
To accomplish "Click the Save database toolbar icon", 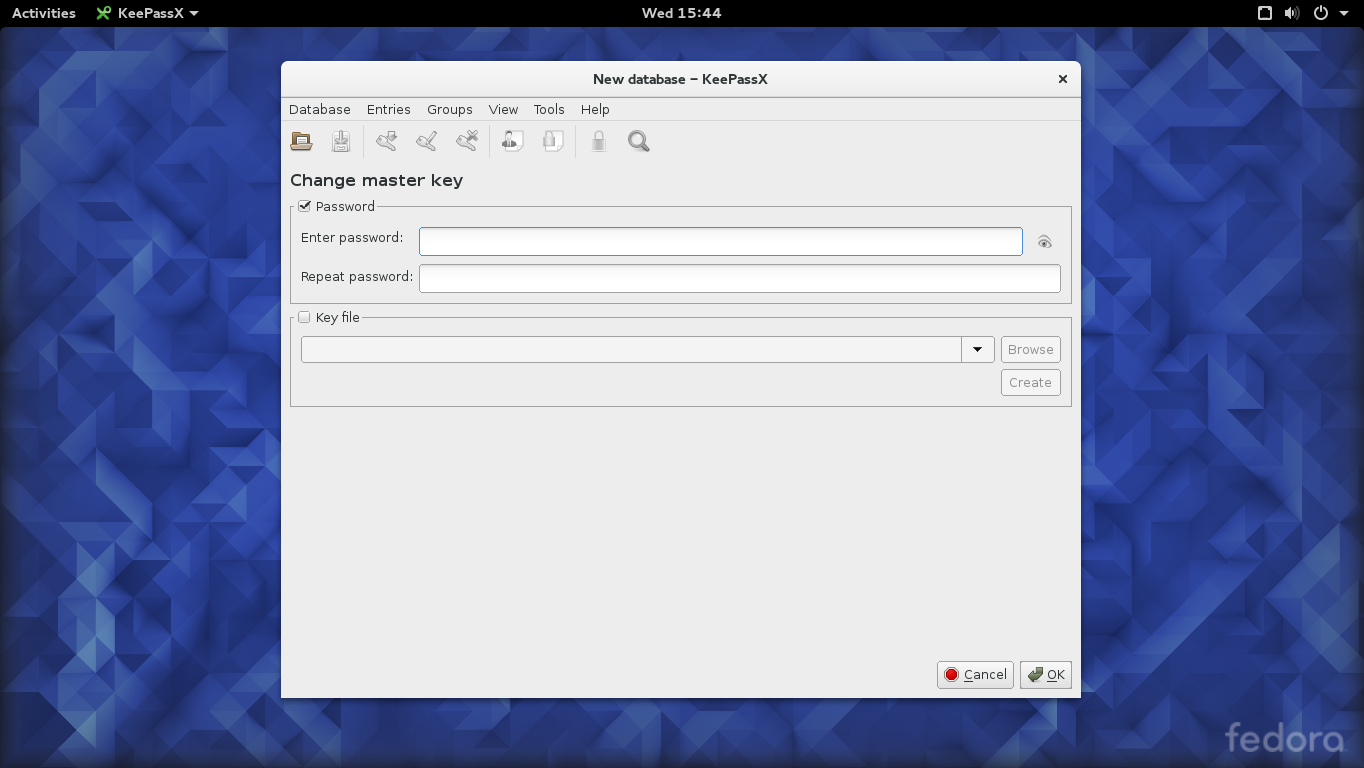I will (x=341, y=141).
